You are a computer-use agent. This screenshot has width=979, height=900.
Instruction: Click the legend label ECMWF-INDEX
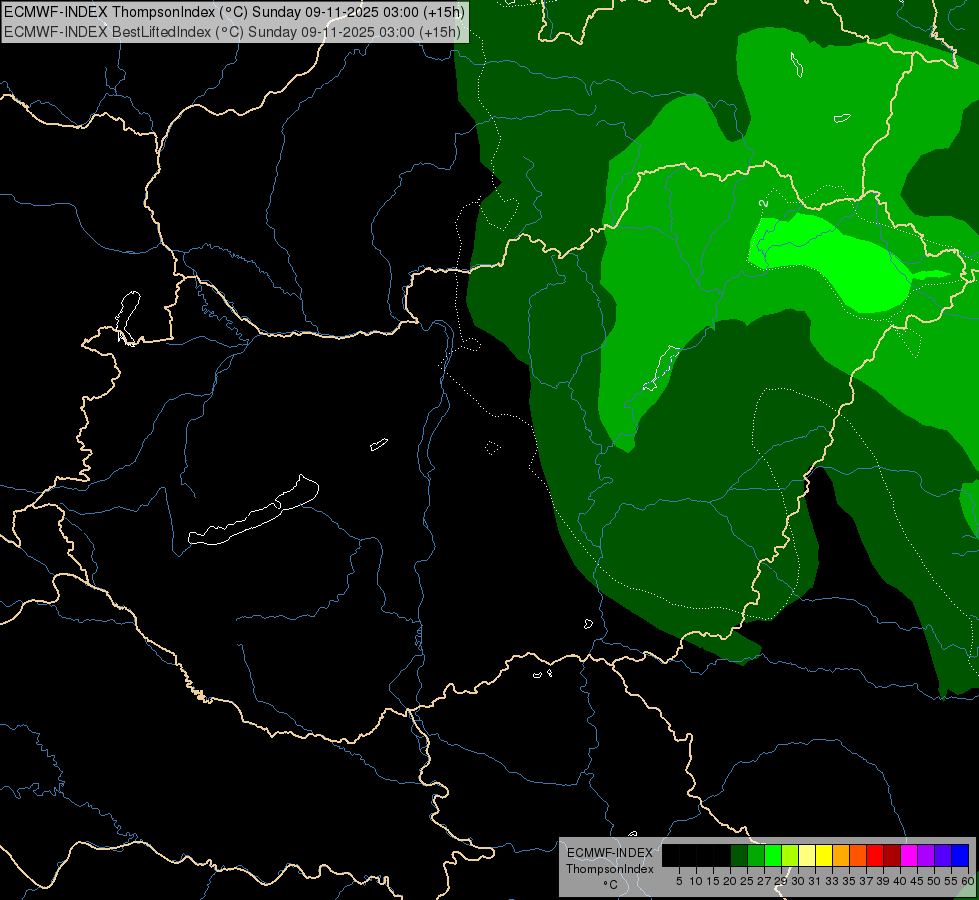(610, 853)
